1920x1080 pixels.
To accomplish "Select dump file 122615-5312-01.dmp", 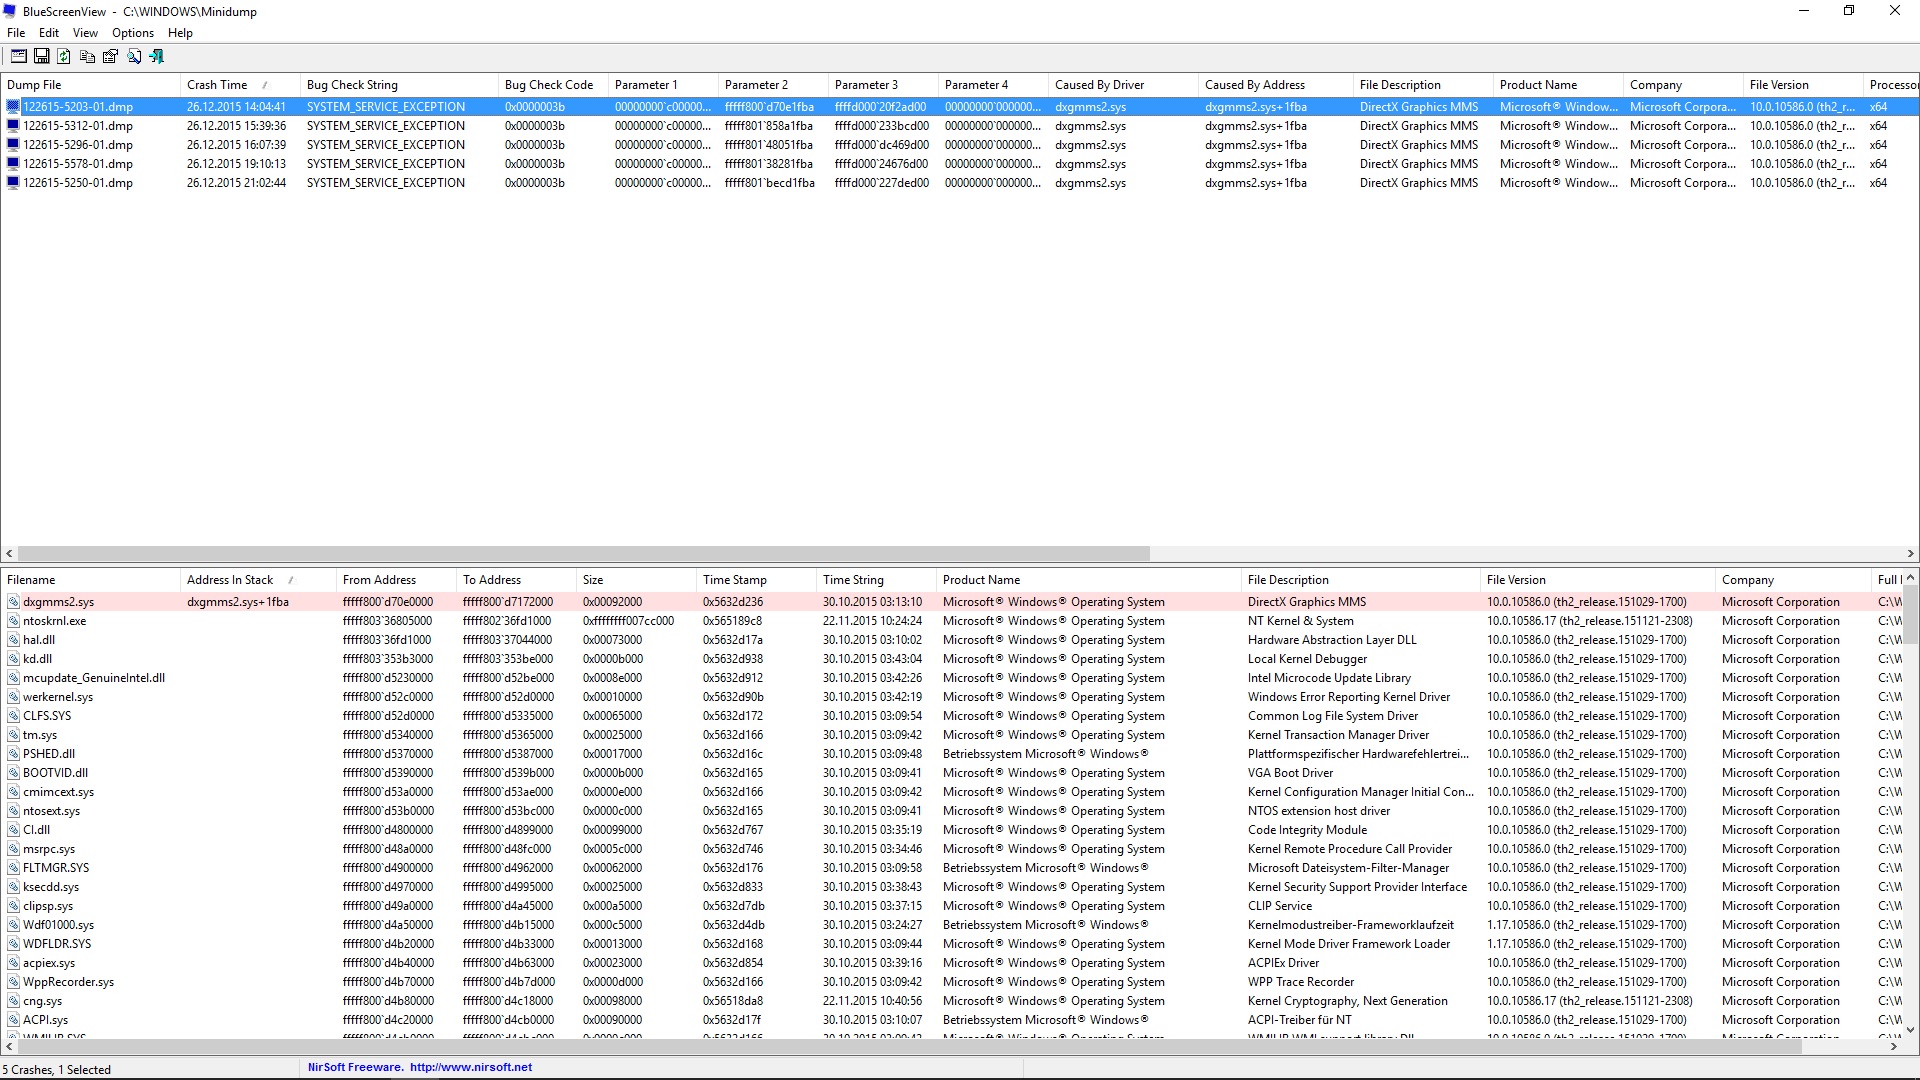I will click(78, 126).
